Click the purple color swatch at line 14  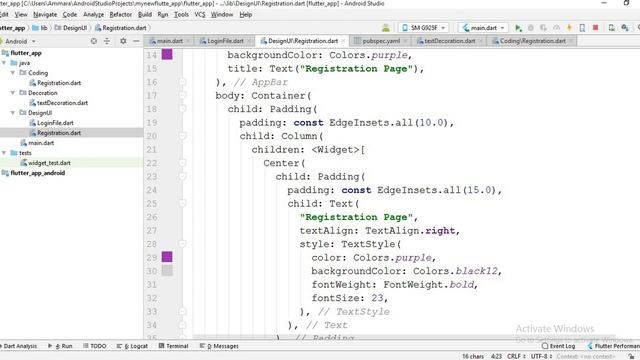coord(167,55)
